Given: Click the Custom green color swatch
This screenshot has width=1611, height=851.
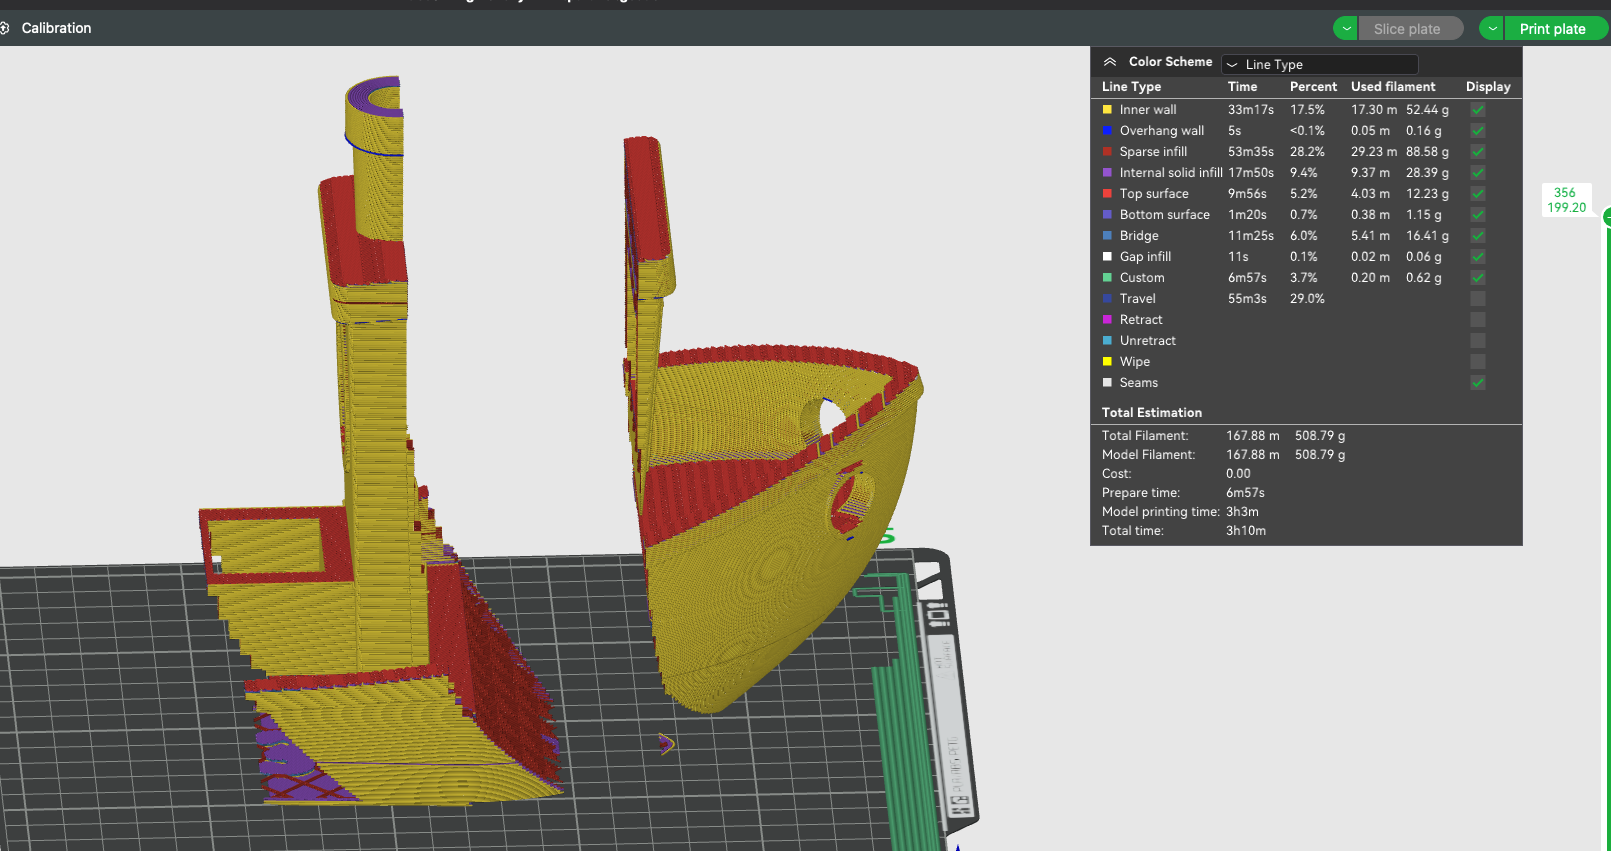Looking at the screenshot, I should tap(1107, 278).
